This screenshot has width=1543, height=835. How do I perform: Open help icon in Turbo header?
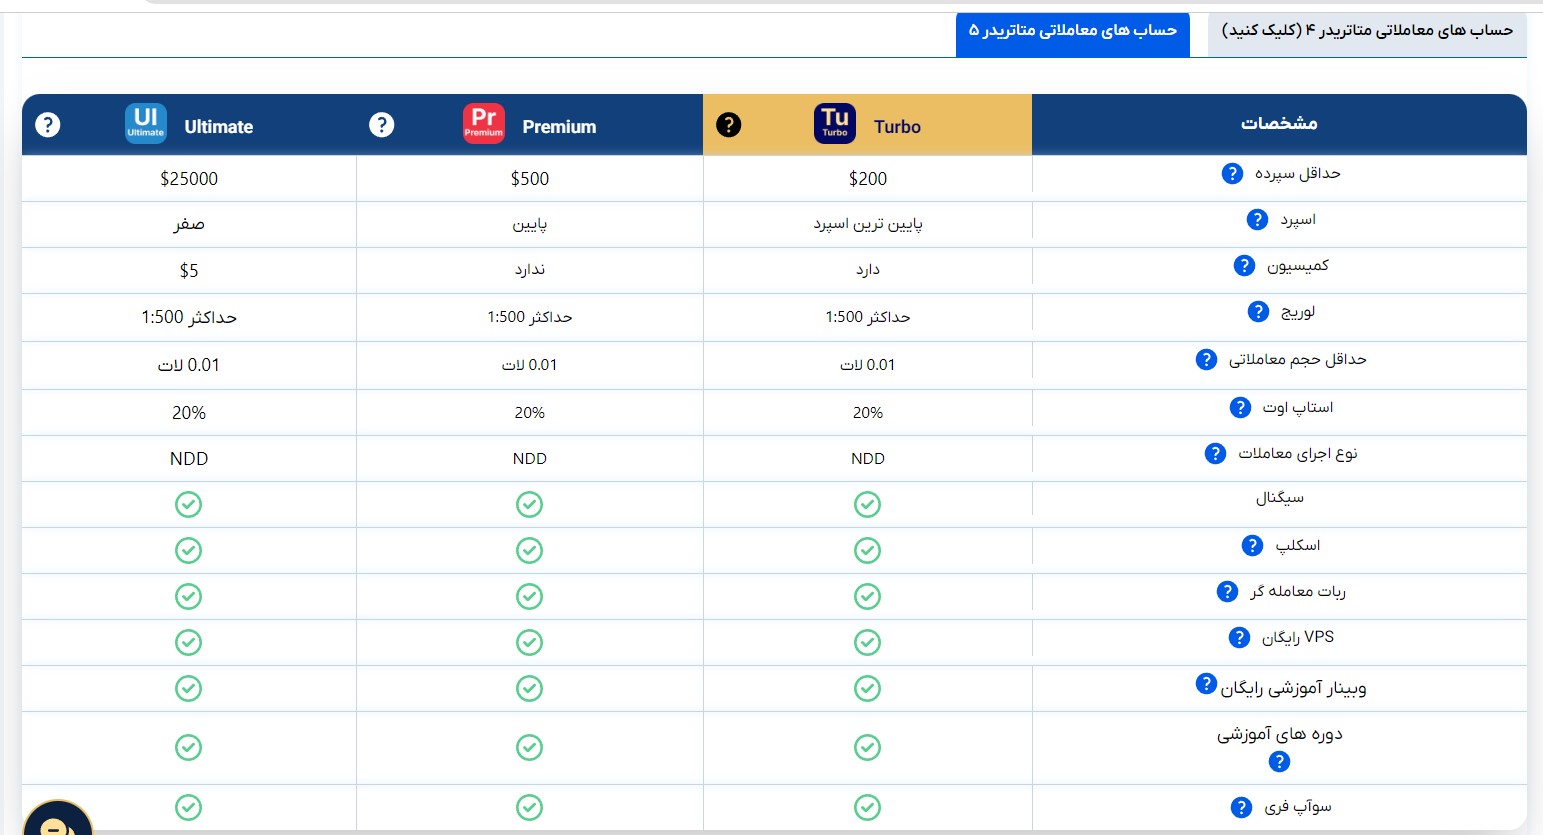(729, 125)
